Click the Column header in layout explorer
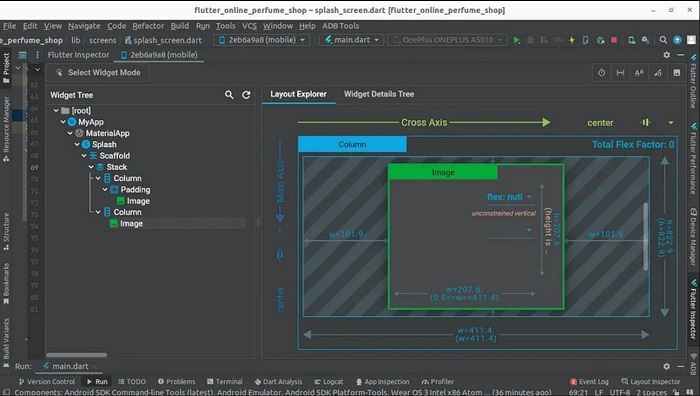The width and height of the screenshot is (700, 396). click(352, 144)
